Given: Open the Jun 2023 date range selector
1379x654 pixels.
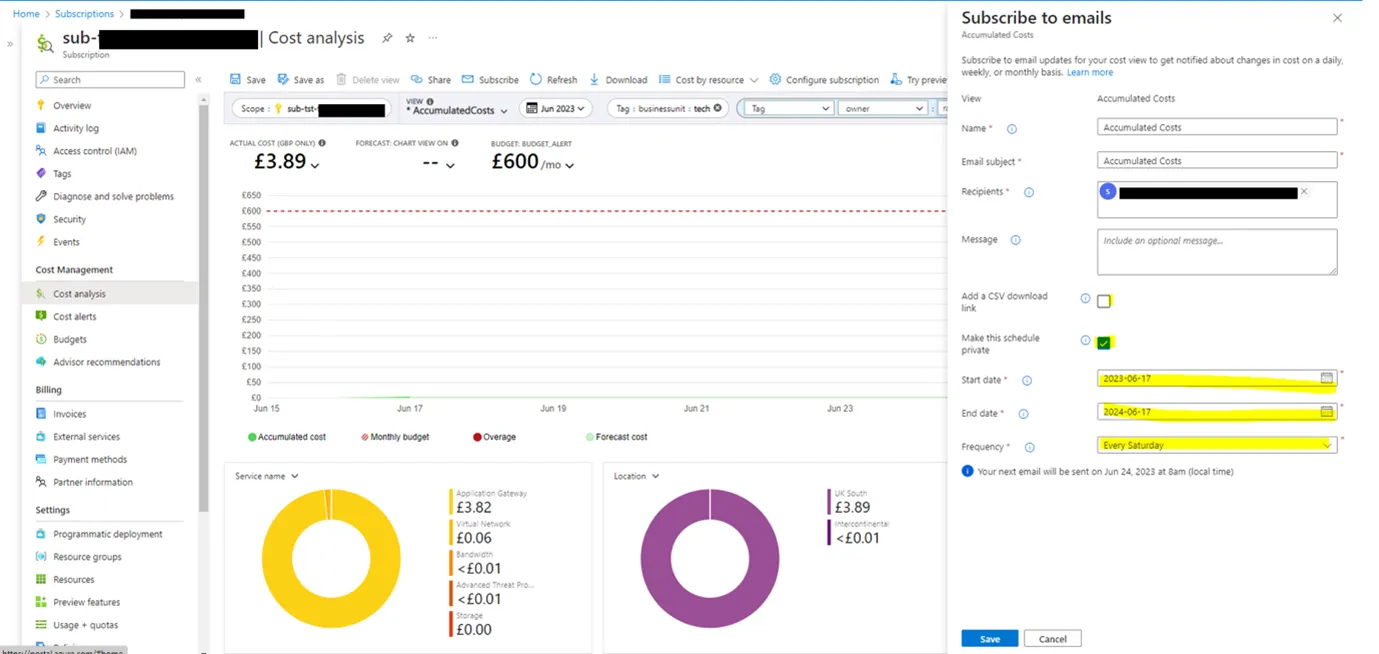Looking at the screenshot, I should pos(557,108).
